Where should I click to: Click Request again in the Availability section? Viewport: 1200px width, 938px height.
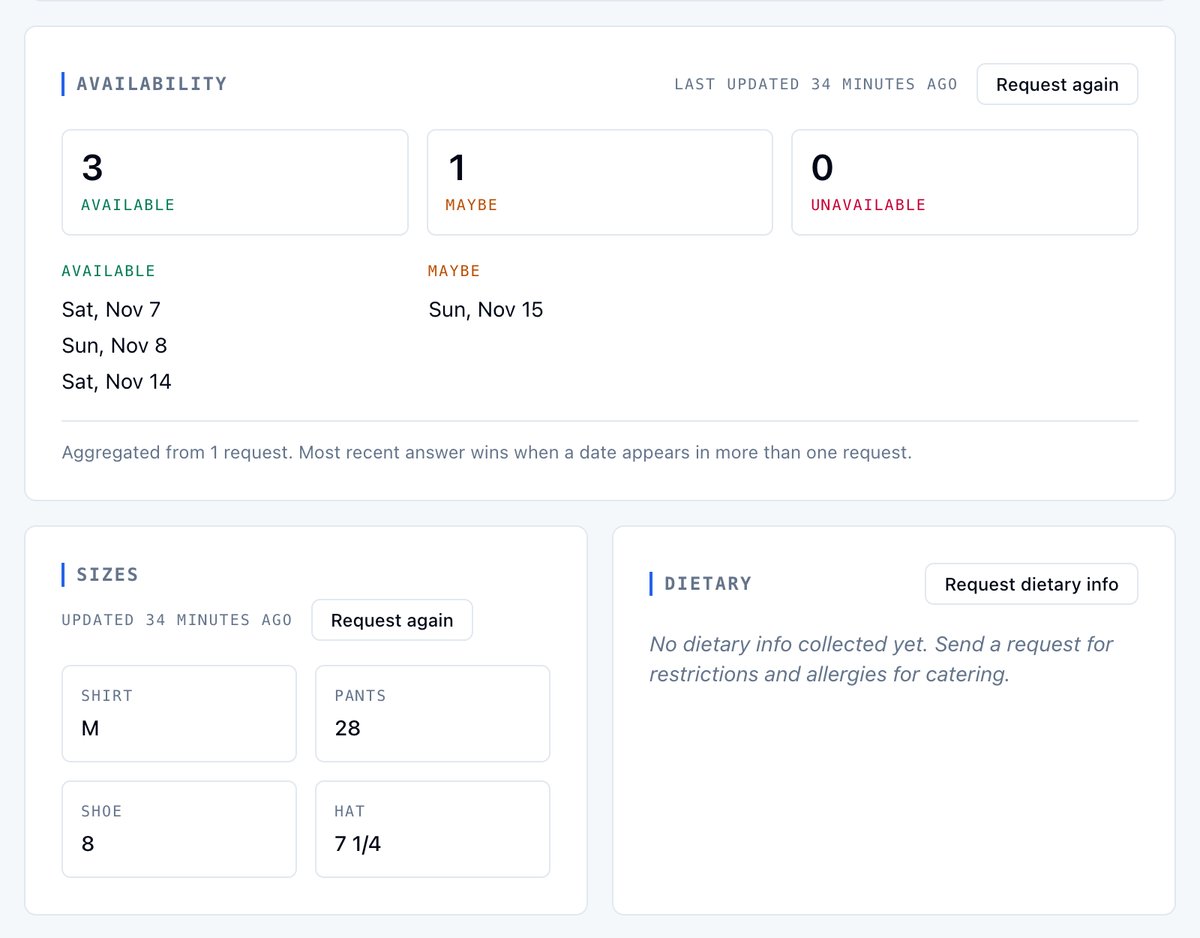tap(1057, 84)
